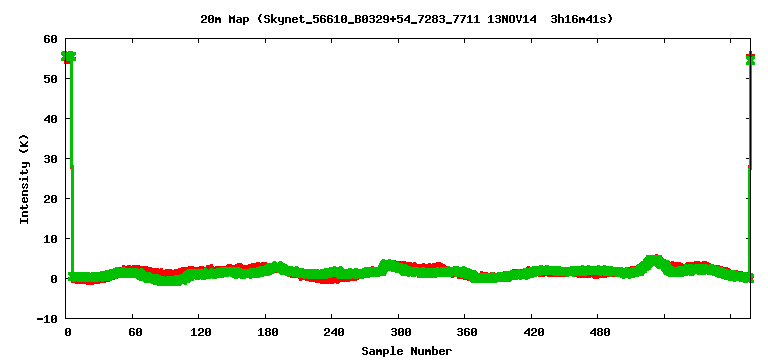Click the 40 tick label on y-axis

[51, 119]
